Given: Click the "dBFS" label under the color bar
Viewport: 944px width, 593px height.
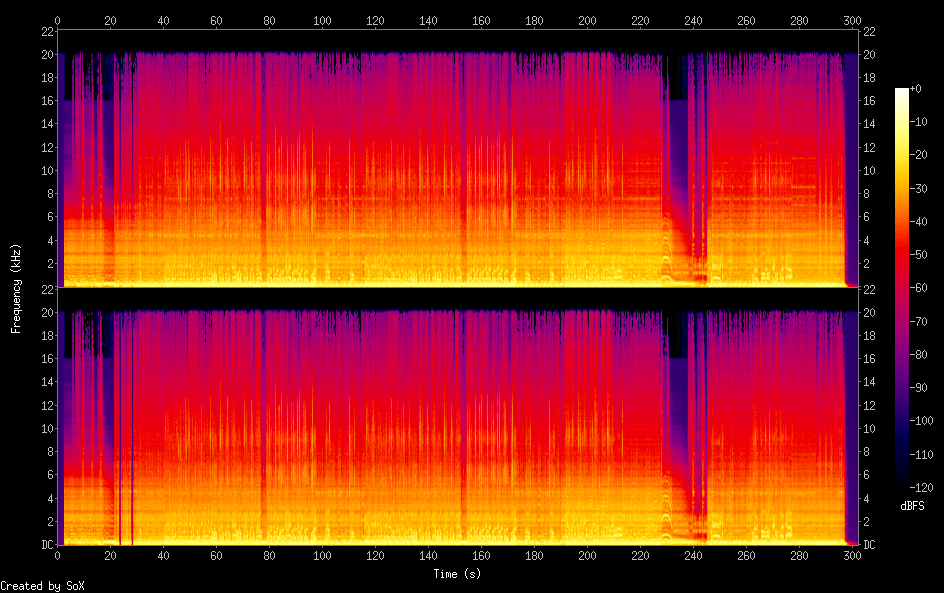Looking at the screenshot, I should [911, 507].
